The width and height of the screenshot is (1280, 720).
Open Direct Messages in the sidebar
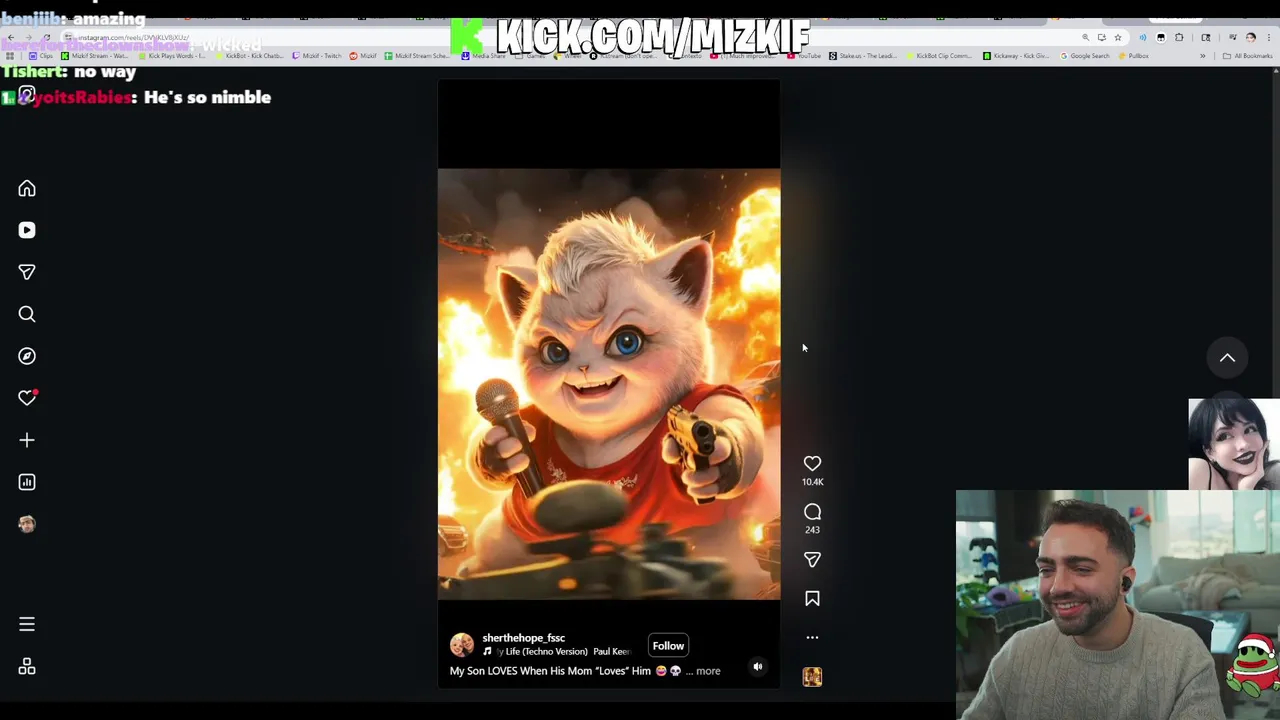coord(27,272)
